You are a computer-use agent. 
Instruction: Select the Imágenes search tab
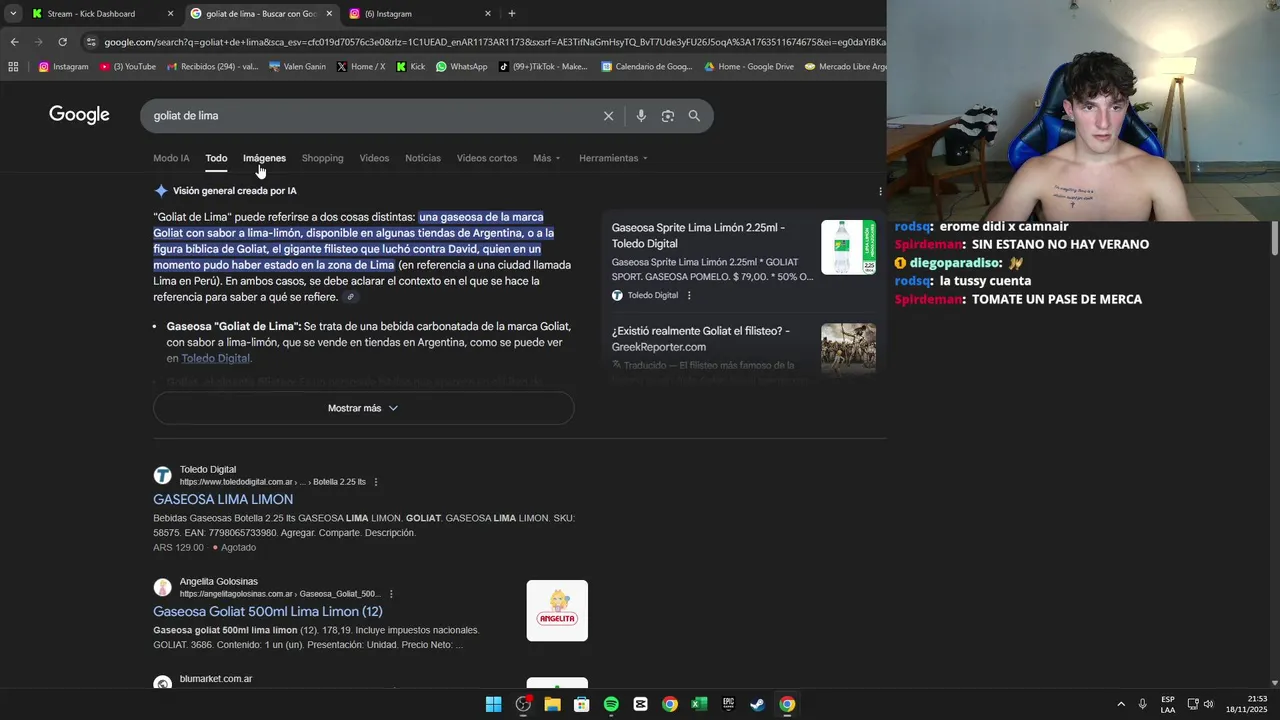coord(264,158)
